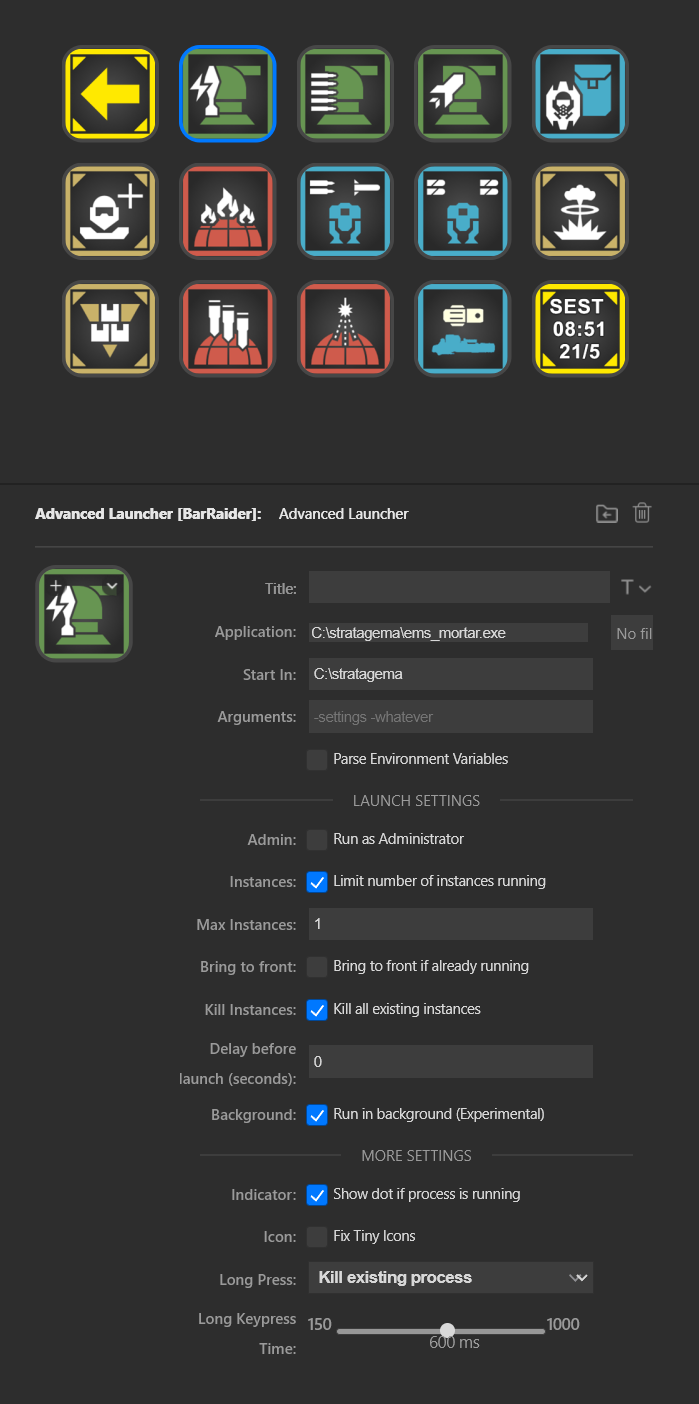Image resolution: width=699 pixels, height=1404 pixels.
Task: Click the action icon preview image
Action: pos(84,614)
